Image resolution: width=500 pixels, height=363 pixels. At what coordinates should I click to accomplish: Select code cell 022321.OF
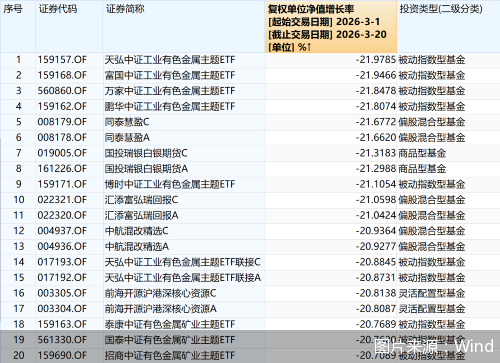coord(62,200)
